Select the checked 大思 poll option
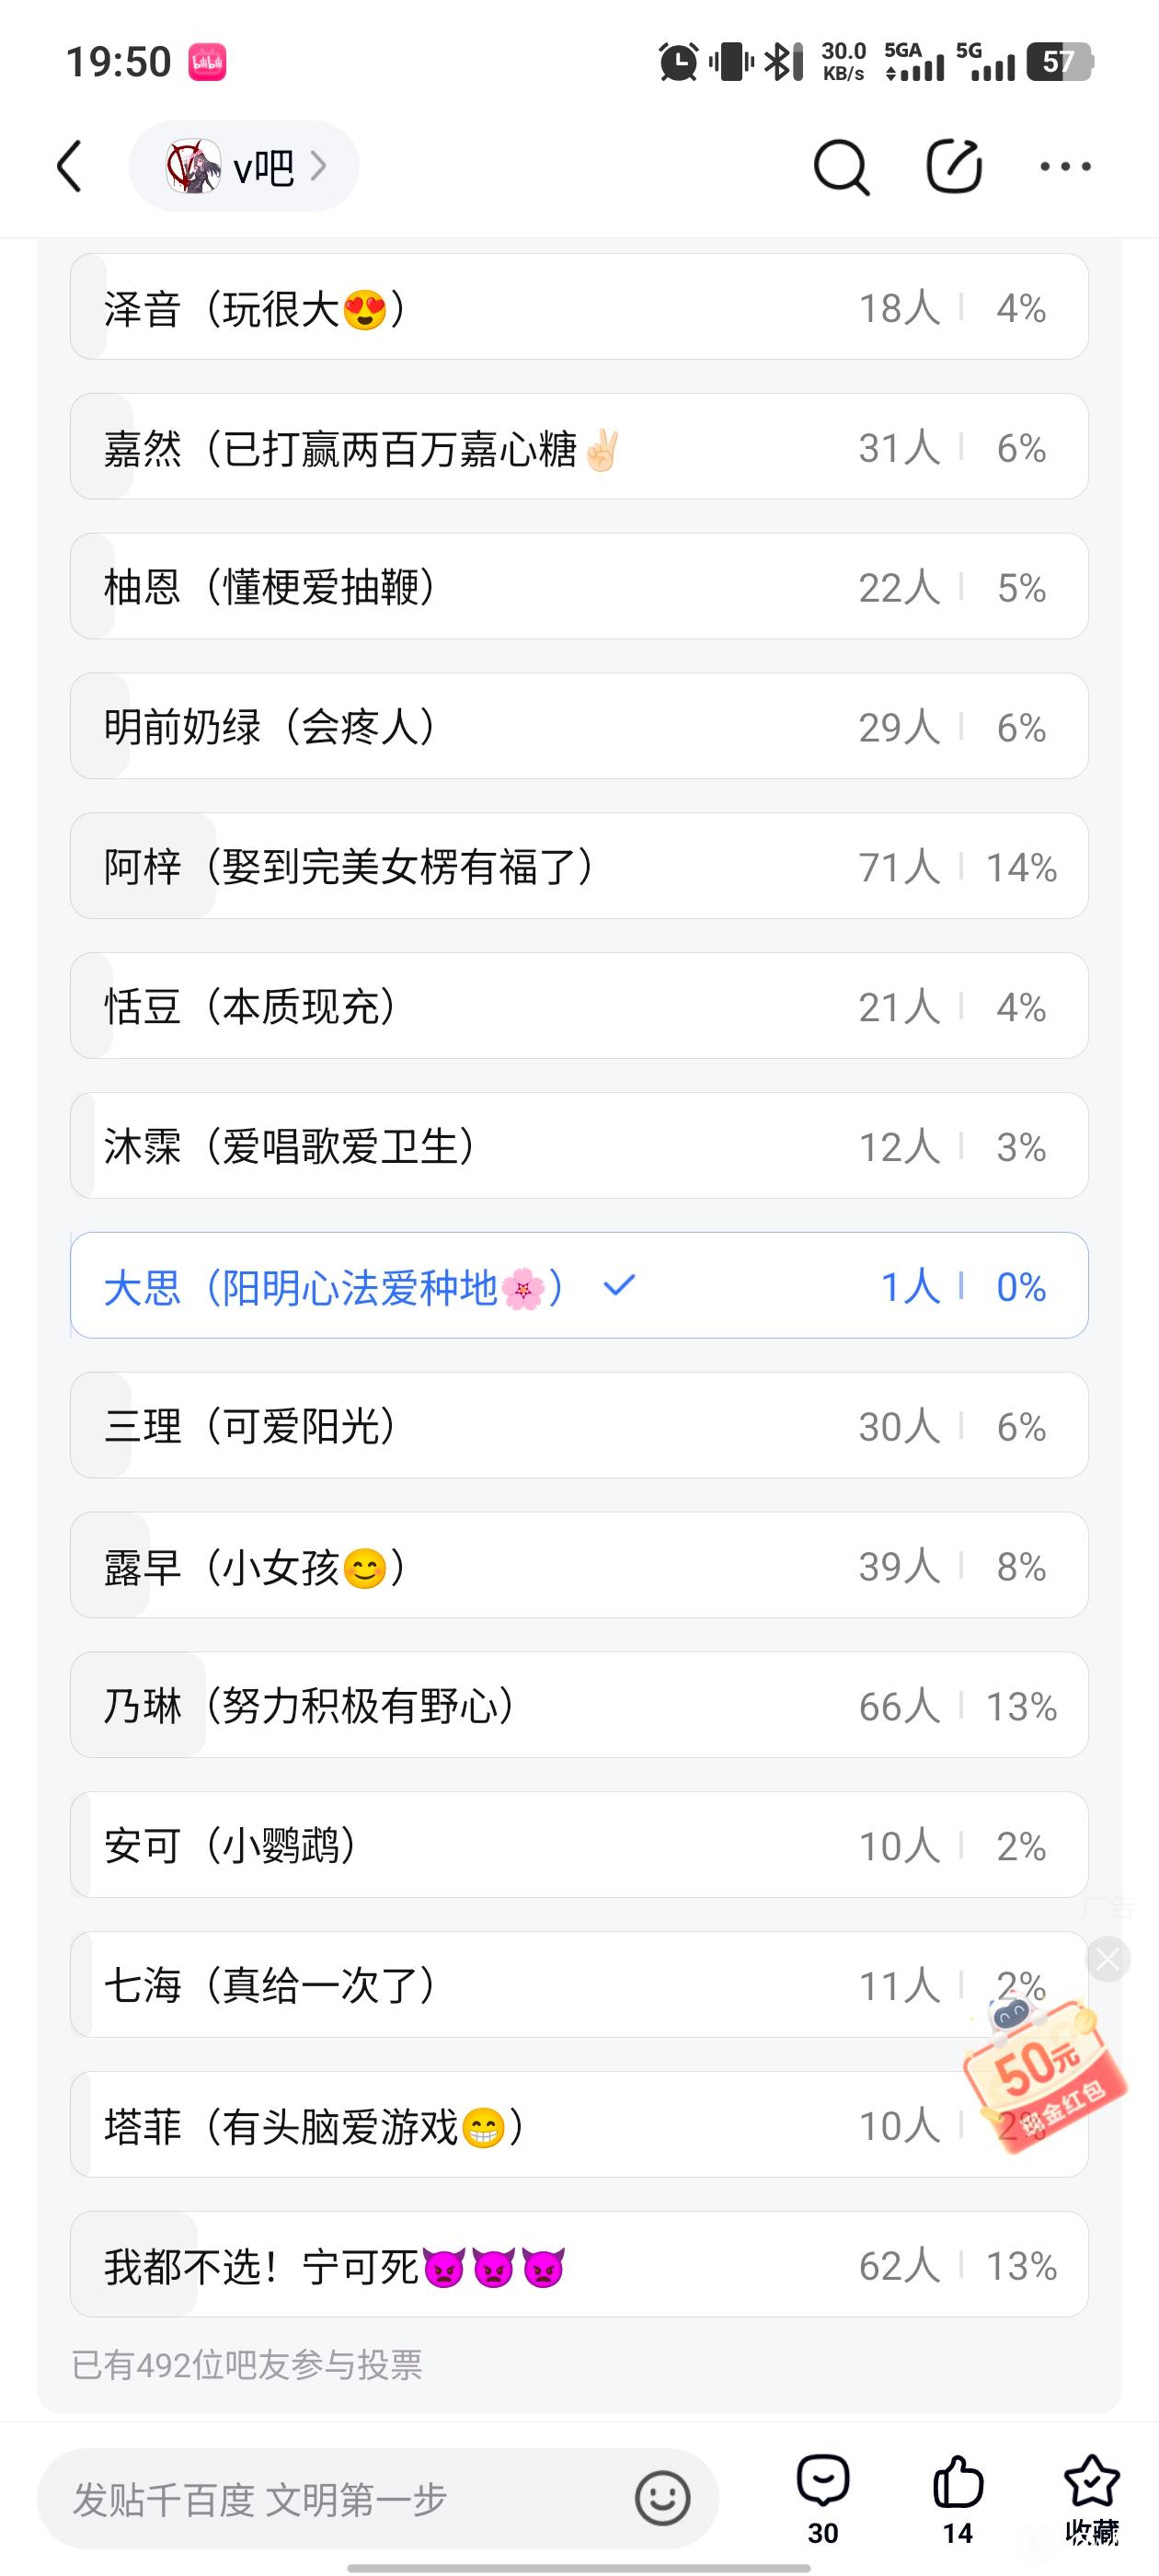The image size is (1159, 2576). coord(579,1286)
